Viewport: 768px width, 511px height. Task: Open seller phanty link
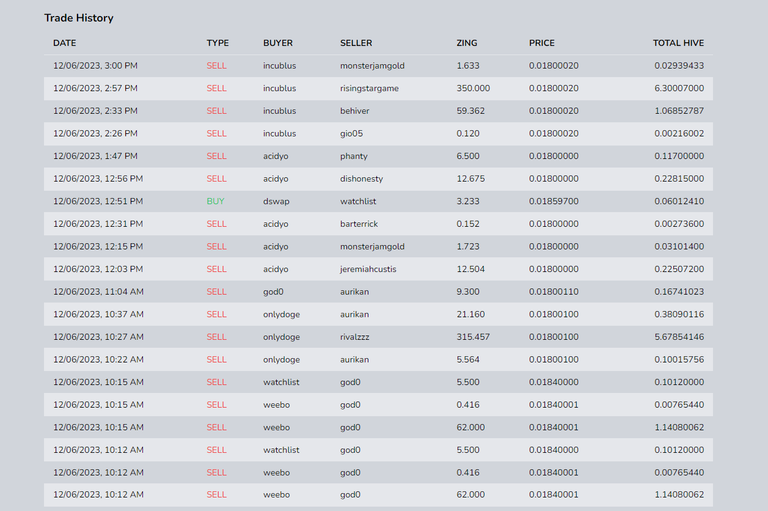click(x=354, y=156)
